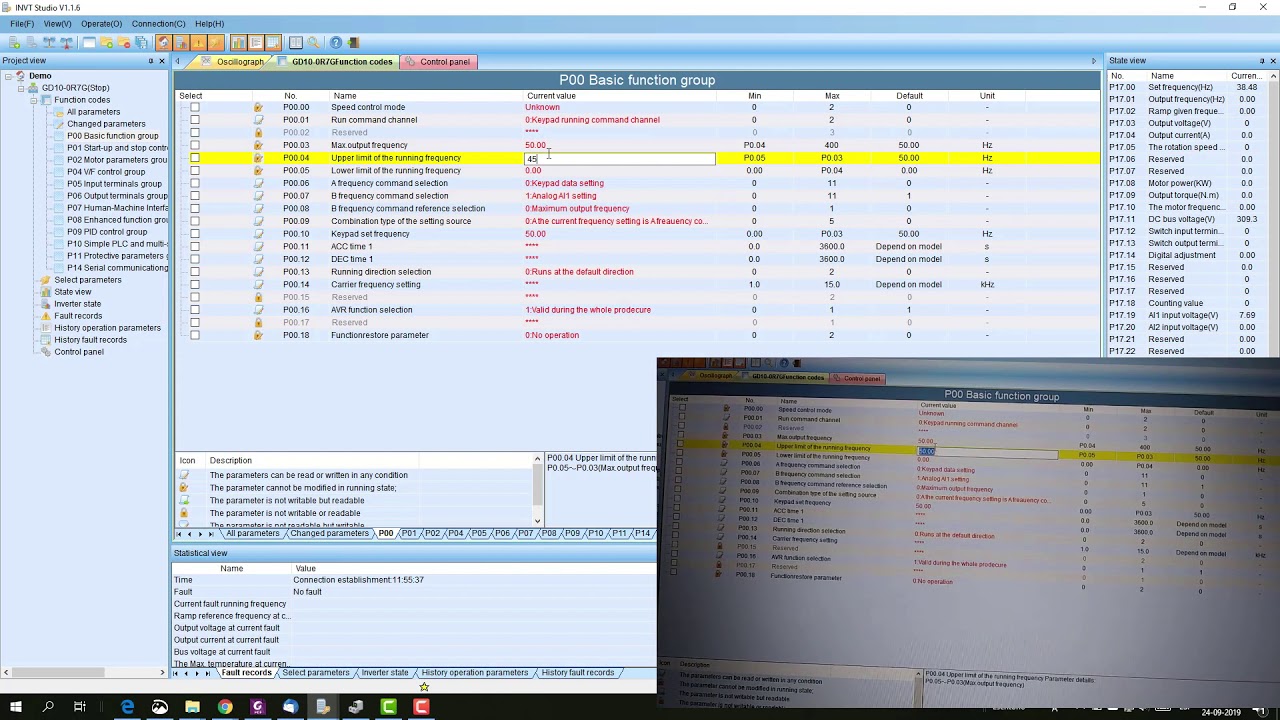Click the P00.03 value 50.00

tap(535, 145)
